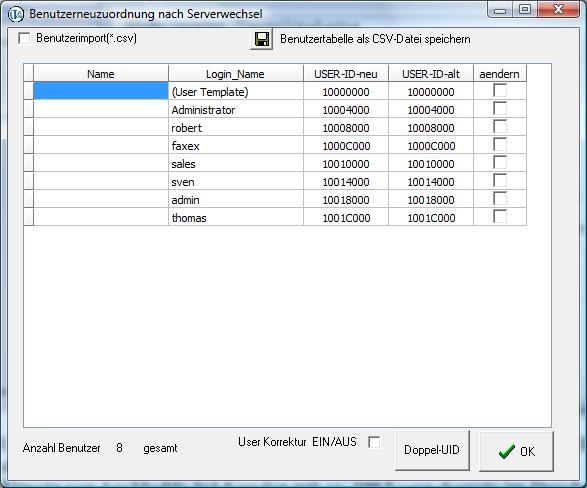The height and width of the screenshot is (488, 587).
Task: Check aendern box for Administrator row
Action: coord(500,109)
